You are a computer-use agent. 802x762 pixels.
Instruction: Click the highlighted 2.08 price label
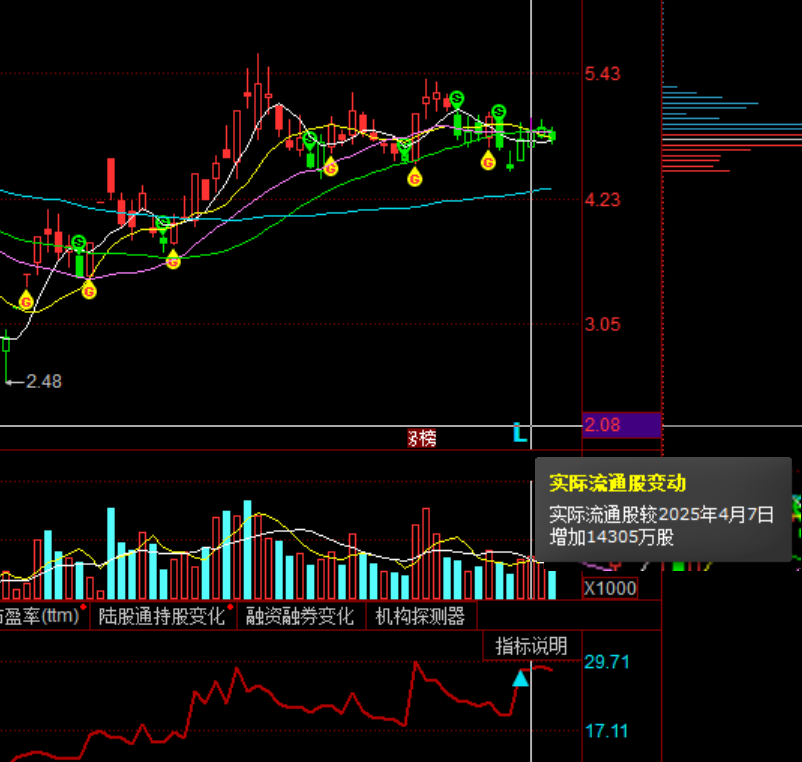(621, 425)
